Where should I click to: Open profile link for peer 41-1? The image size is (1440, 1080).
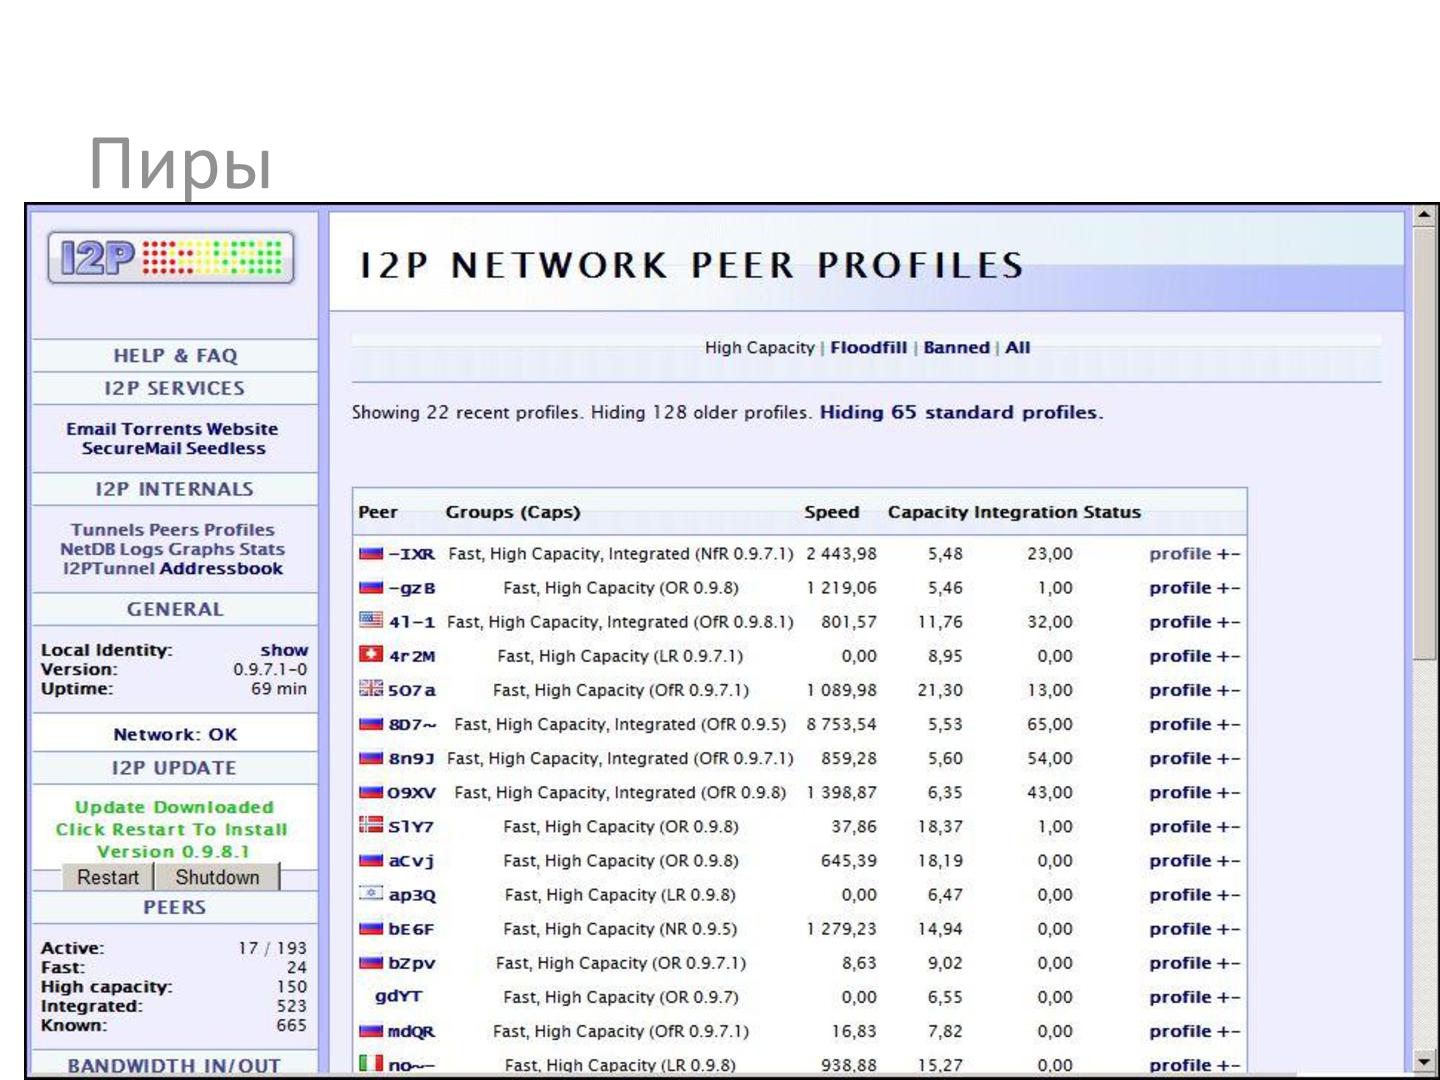pos(1180,621)
